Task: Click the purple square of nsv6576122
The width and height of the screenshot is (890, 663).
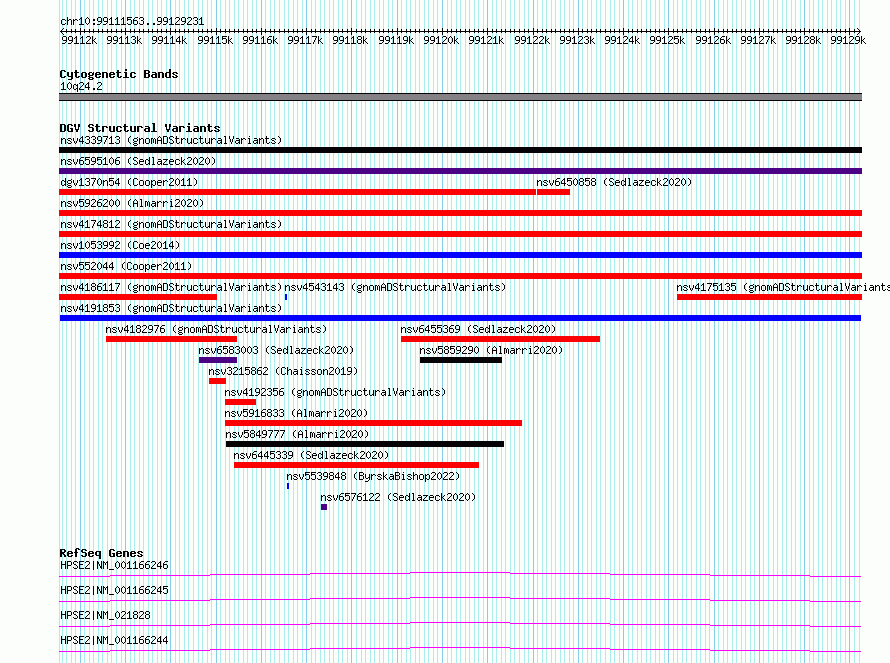Action: coord(324,507)
